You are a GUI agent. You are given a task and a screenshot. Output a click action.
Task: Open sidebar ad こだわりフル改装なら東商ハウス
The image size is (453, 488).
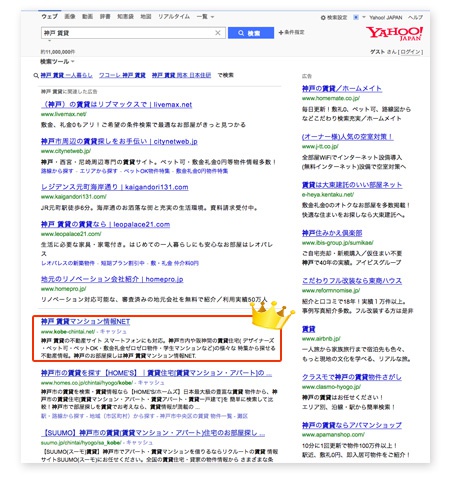pyautogui.click(x=352, y=281)
